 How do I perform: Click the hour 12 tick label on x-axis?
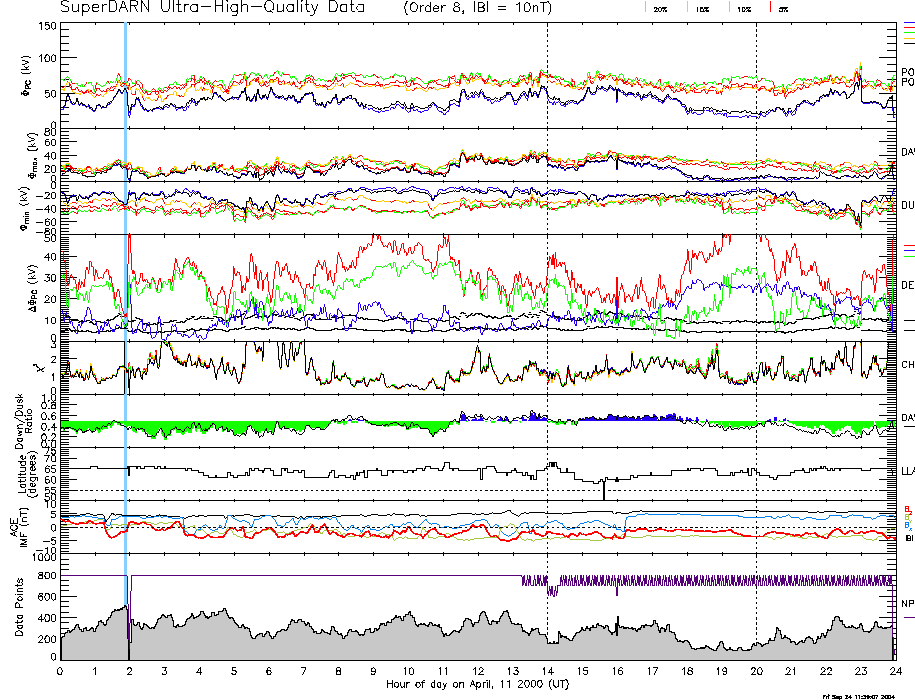tap(477, 671)
